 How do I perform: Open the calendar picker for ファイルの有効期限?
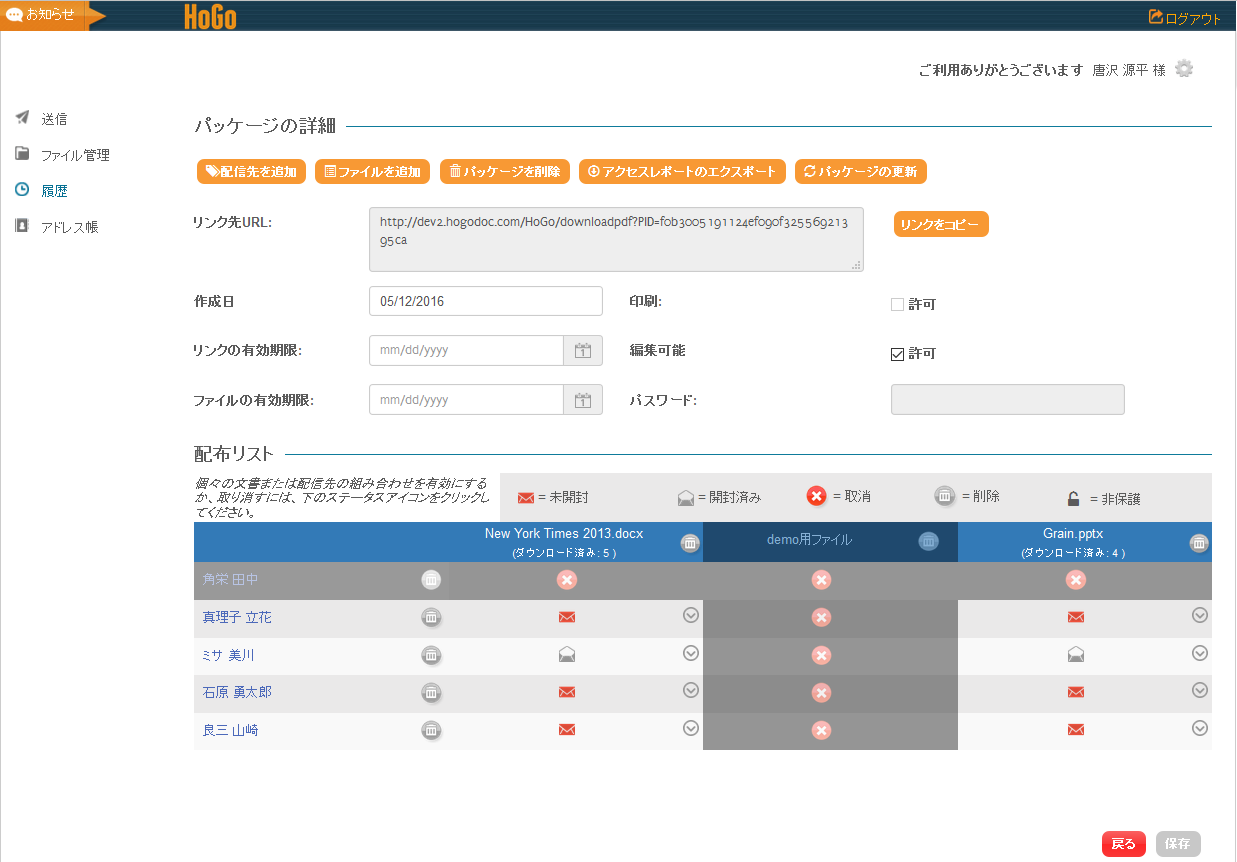point(583,400)
